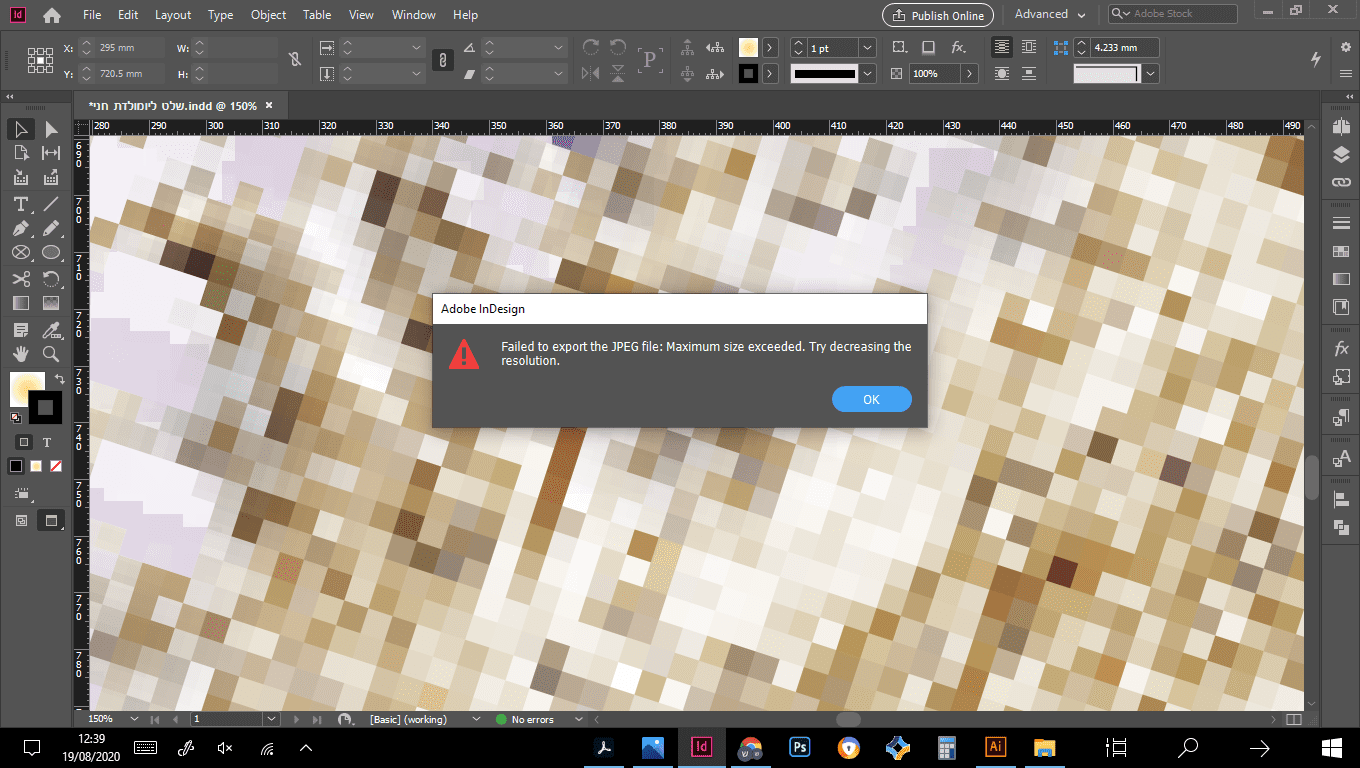
Task: Select the Pen tool
Action: pyautogui.click(x=20, y=229)
